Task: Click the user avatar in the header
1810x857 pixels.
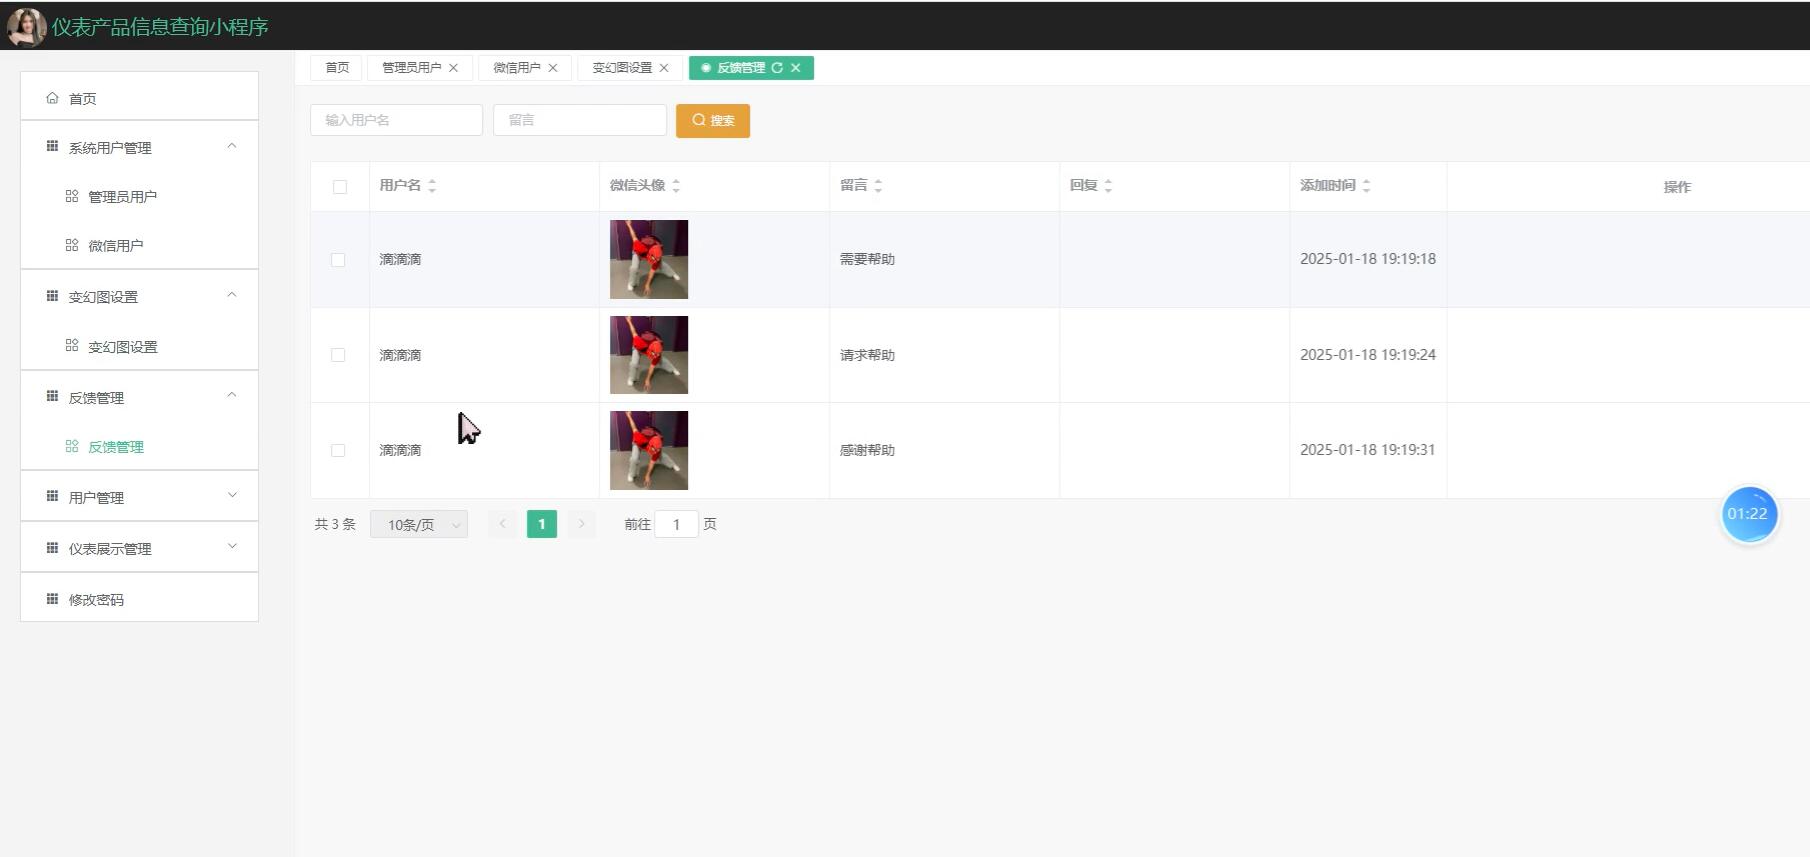Action: [x=26, y=27]
